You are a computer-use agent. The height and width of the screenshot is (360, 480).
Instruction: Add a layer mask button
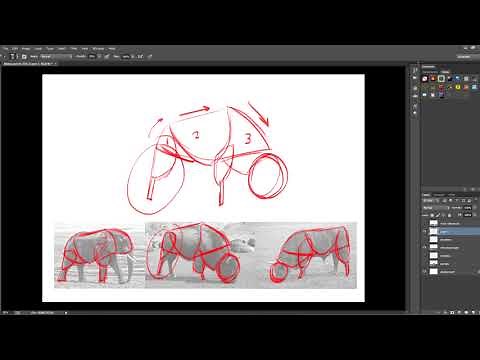(452, 312)
